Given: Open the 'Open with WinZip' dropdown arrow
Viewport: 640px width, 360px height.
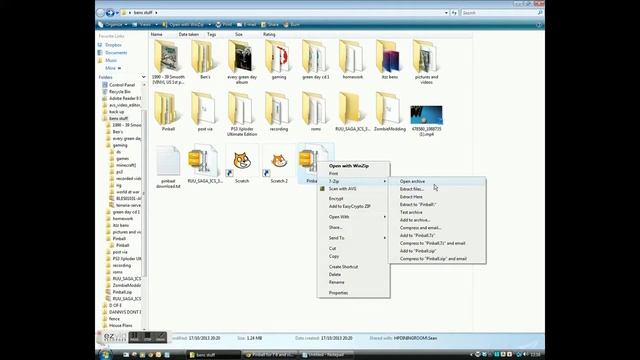Looking at the screenshot, I should tap(209, 24).
